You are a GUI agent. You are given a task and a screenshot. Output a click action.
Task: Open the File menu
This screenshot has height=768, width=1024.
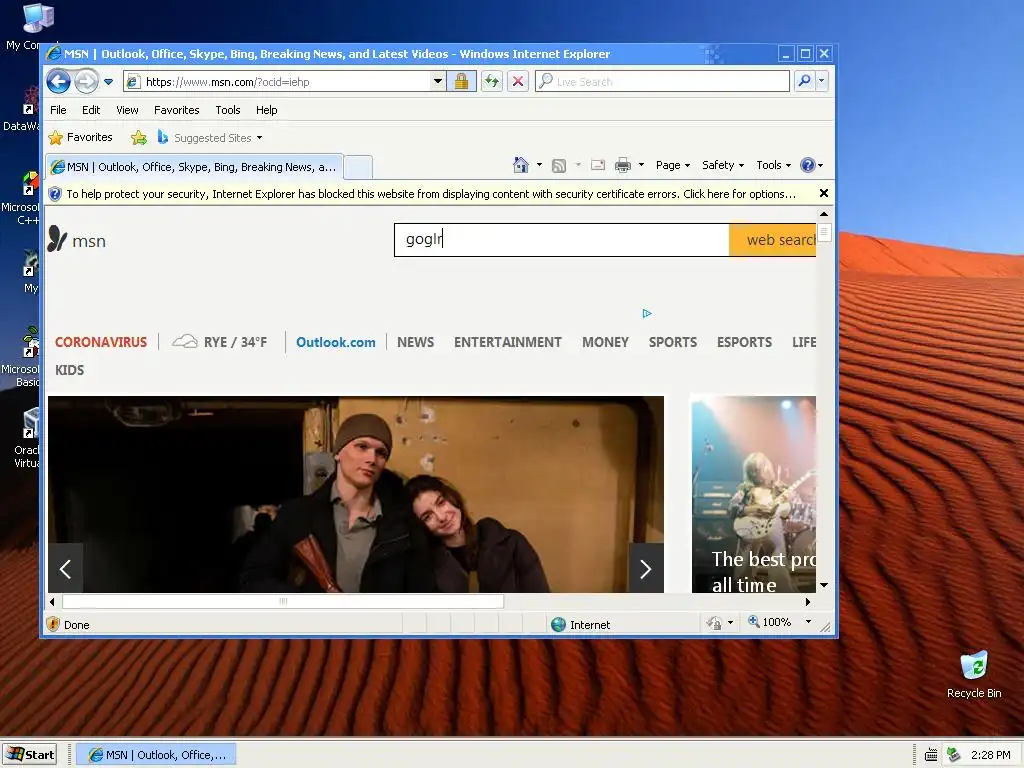[x=58, y=110]
